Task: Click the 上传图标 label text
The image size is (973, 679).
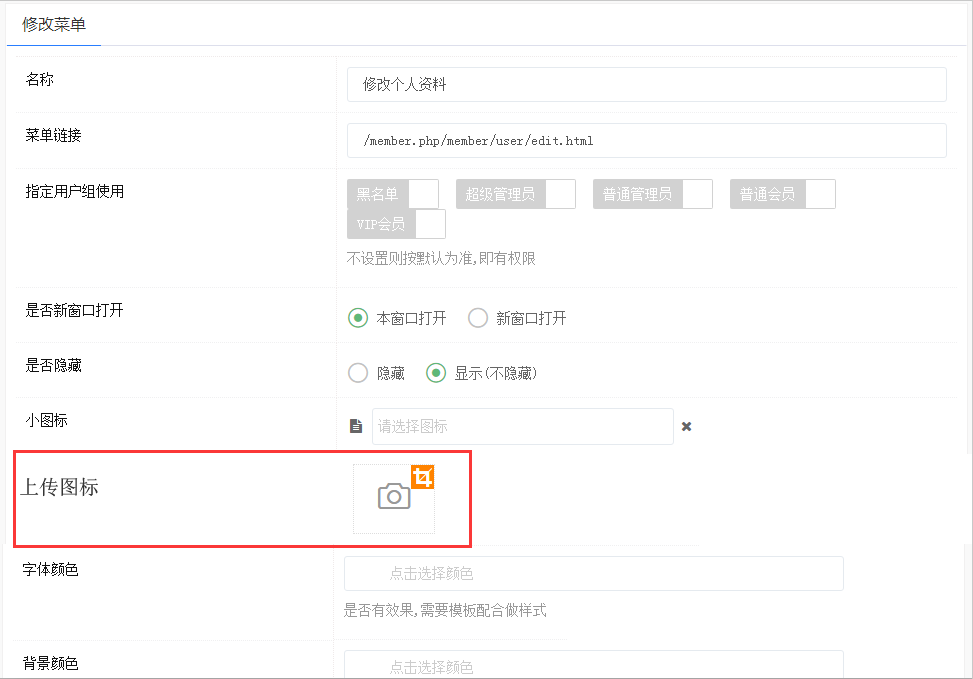Action: pos(60,488)
